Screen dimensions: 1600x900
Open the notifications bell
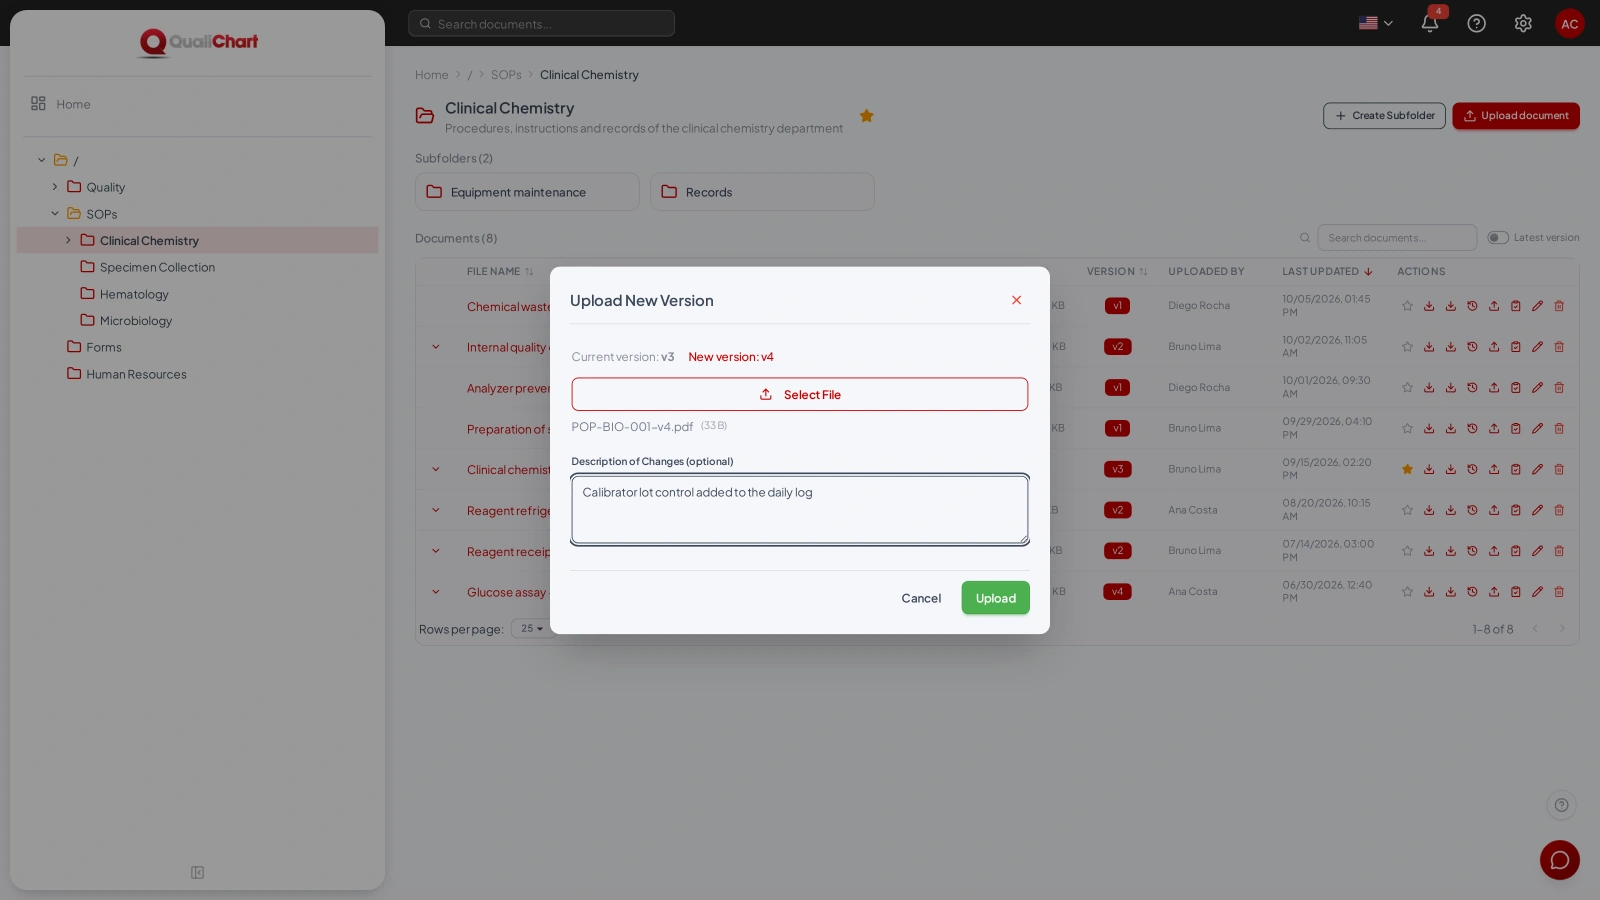point(1430,23)
